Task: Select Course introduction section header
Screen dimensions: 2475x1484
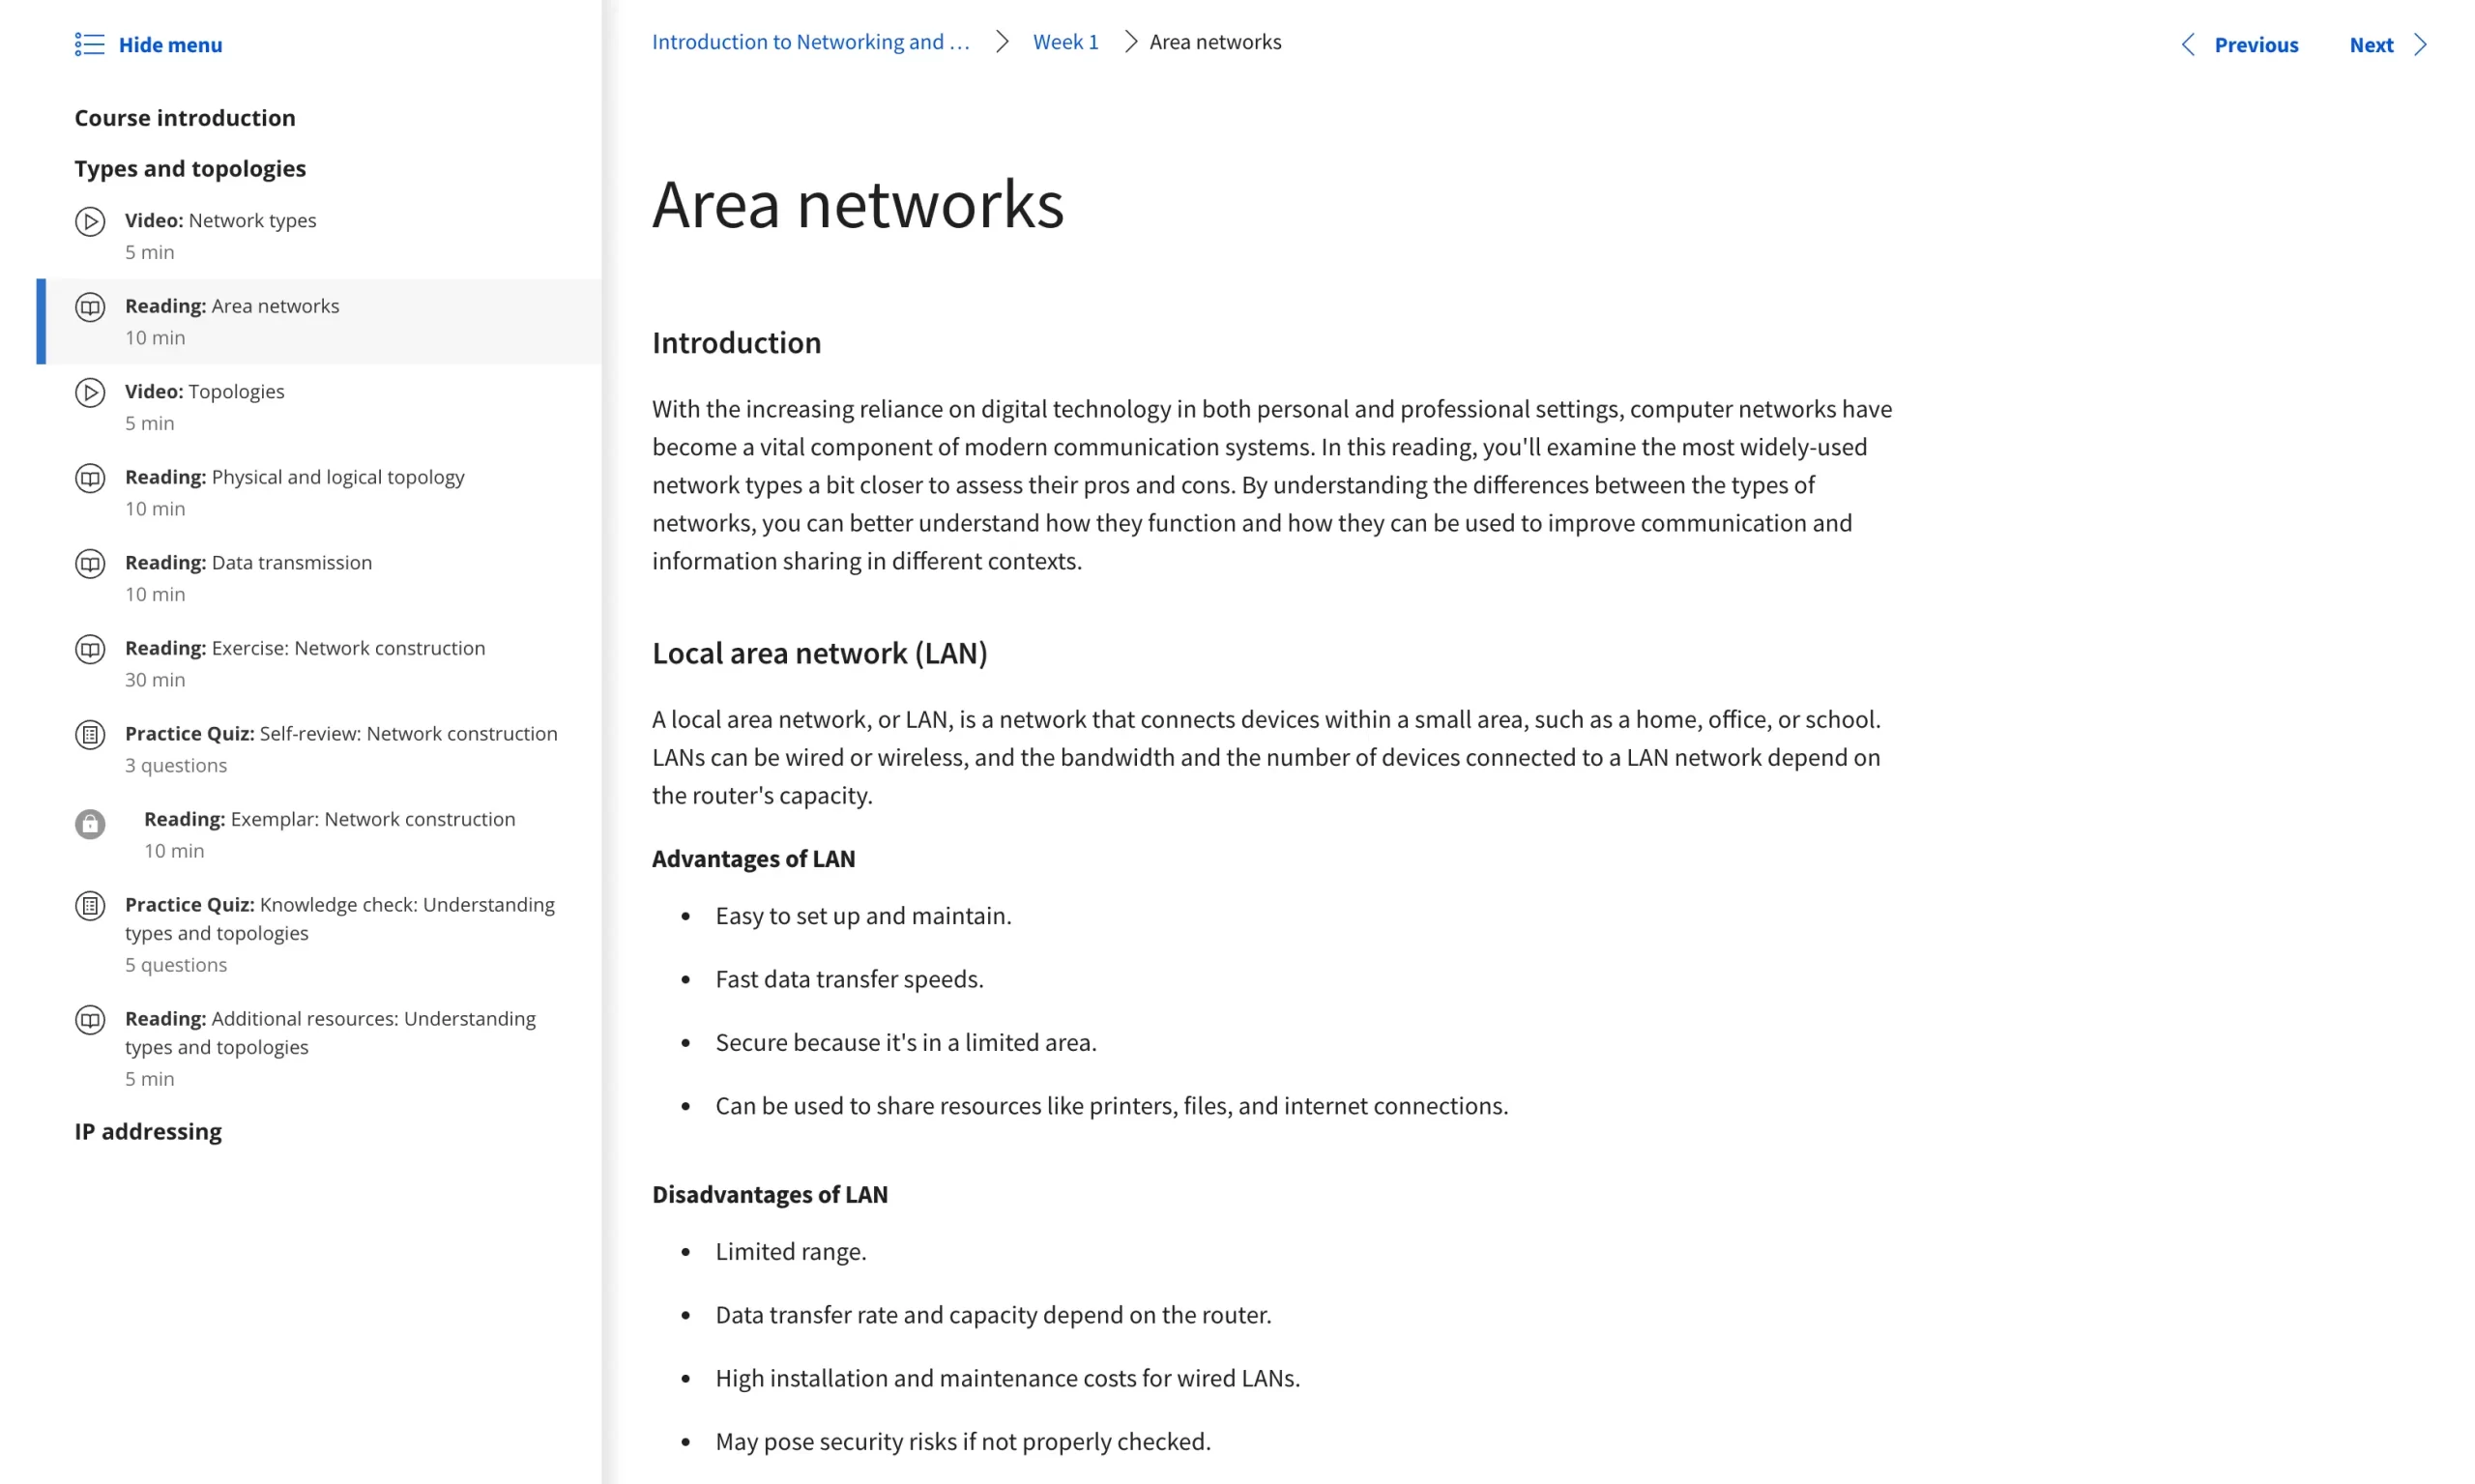Action: coord(184,117)
